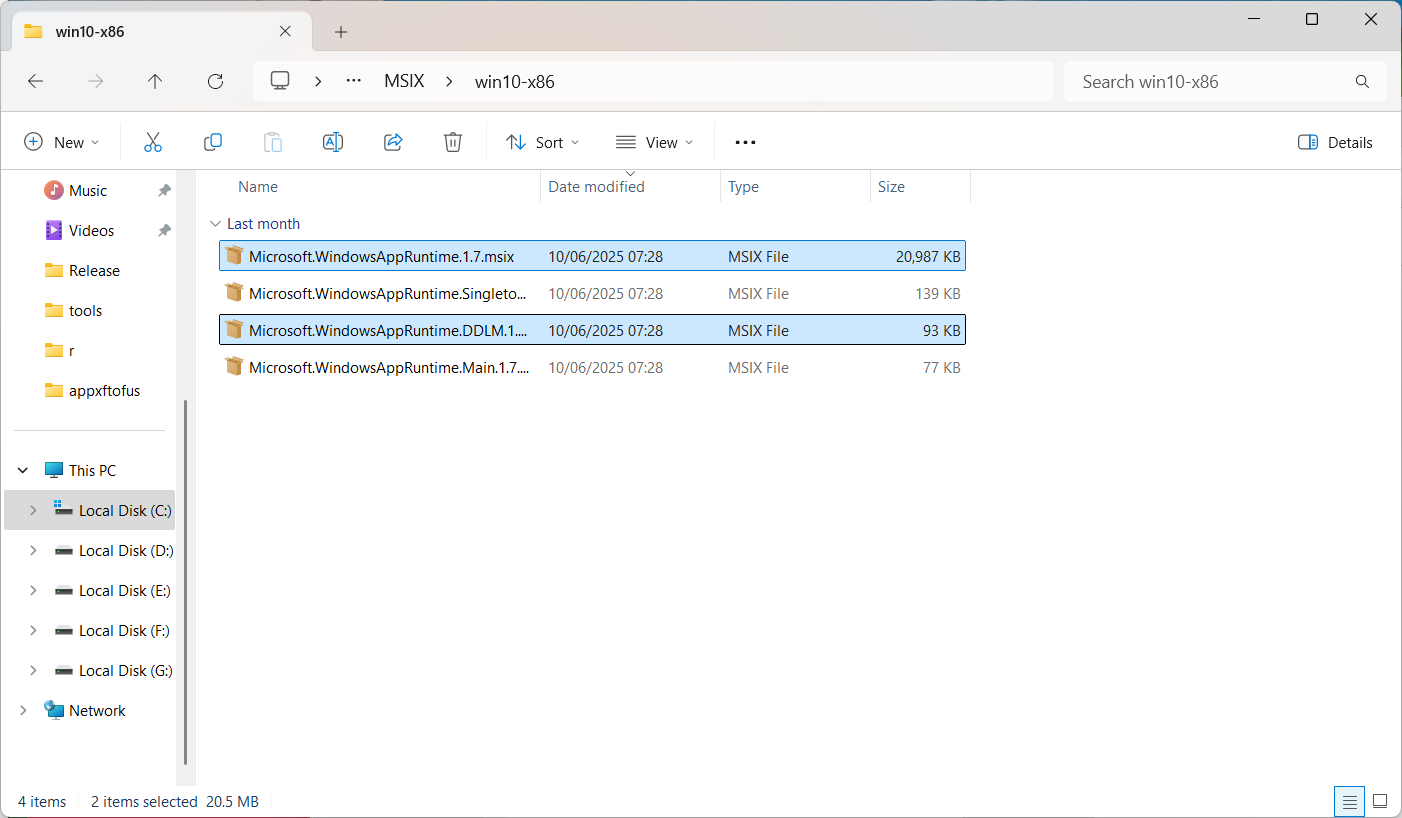Viewport: 1402px width, 818px height.
Task: Share the selected files
Action: point(392,142)
